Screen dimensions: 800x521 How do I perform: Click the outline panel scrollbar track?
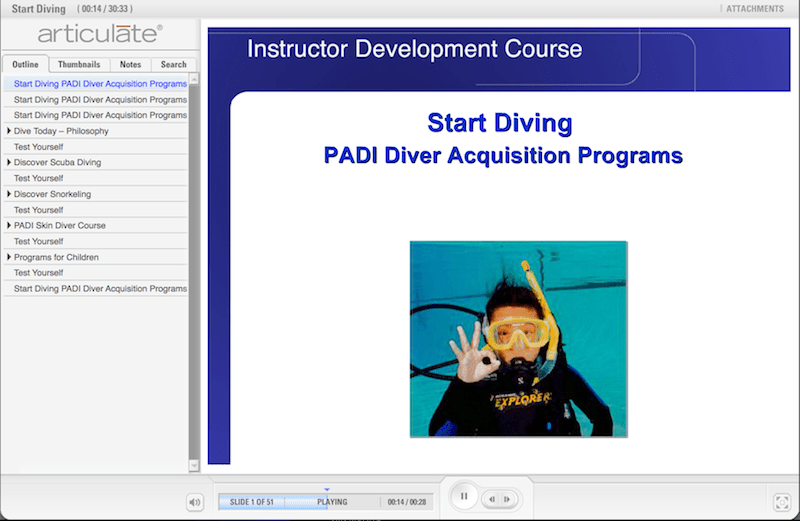coord(194,272)
